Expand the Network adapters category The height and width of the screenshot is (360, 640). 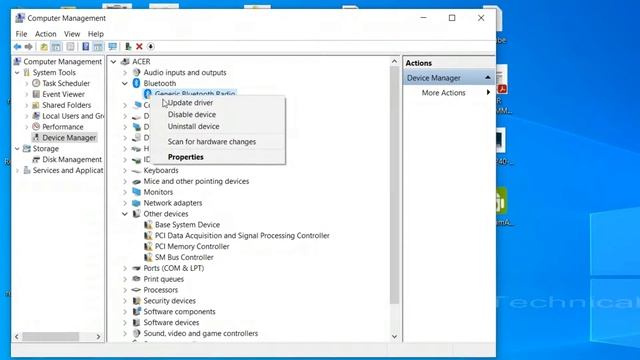pos(125,203)
